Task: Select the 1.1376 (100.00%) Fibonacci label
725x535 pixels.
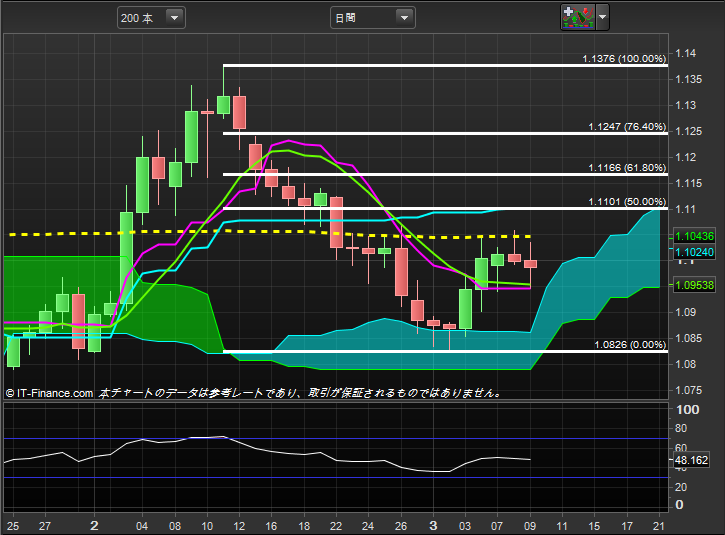Action: pyautogui.click(x=624, y=59)
